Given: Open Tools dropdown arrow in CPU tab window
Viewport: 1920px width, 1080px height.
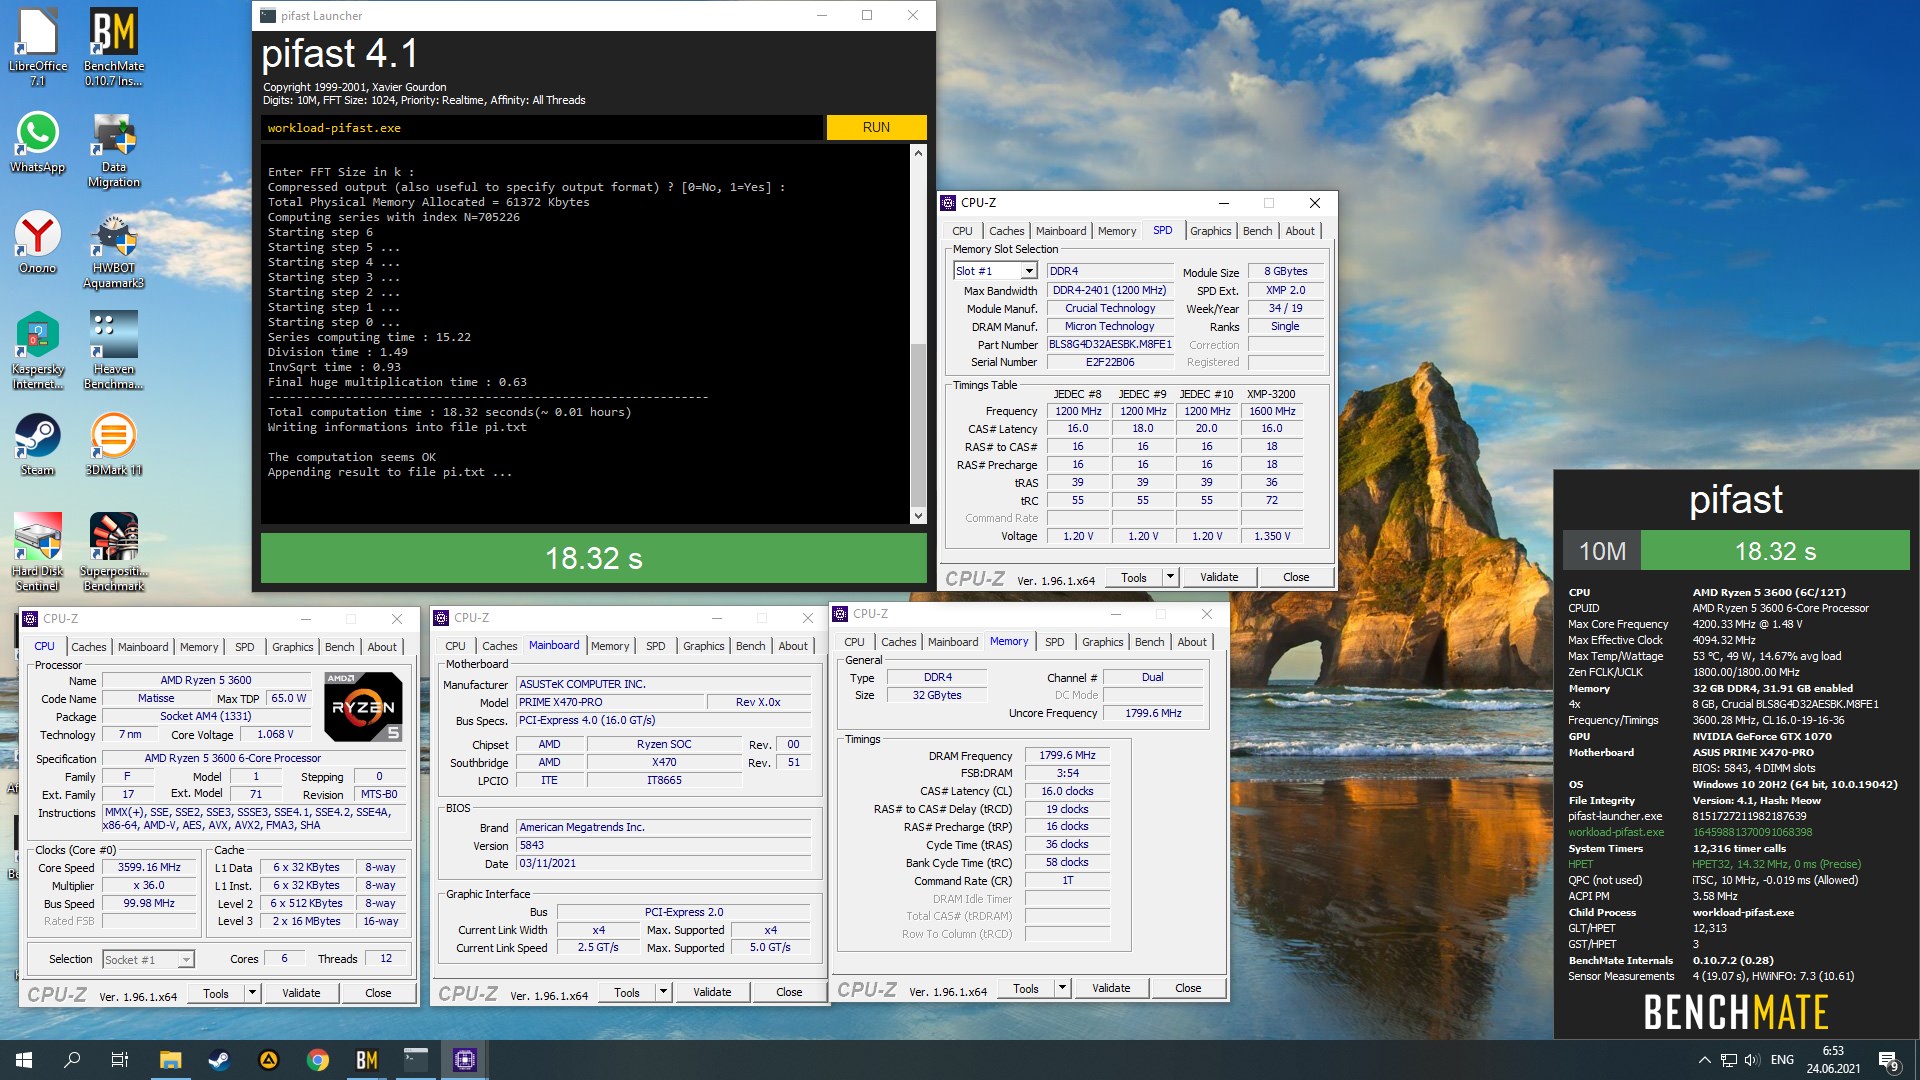Looking at the screenshot, I should click(x=252, y=993).
